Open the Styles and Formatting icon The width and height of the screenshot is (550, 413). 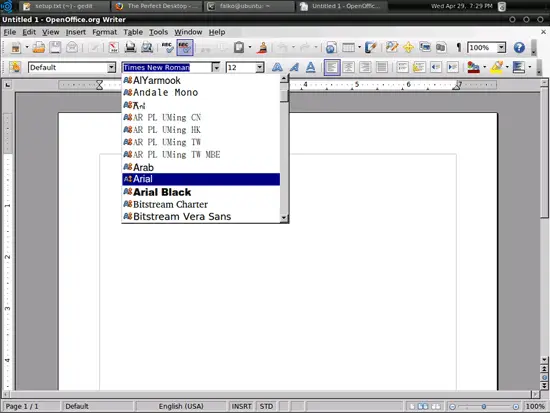[x=15, y=67]
